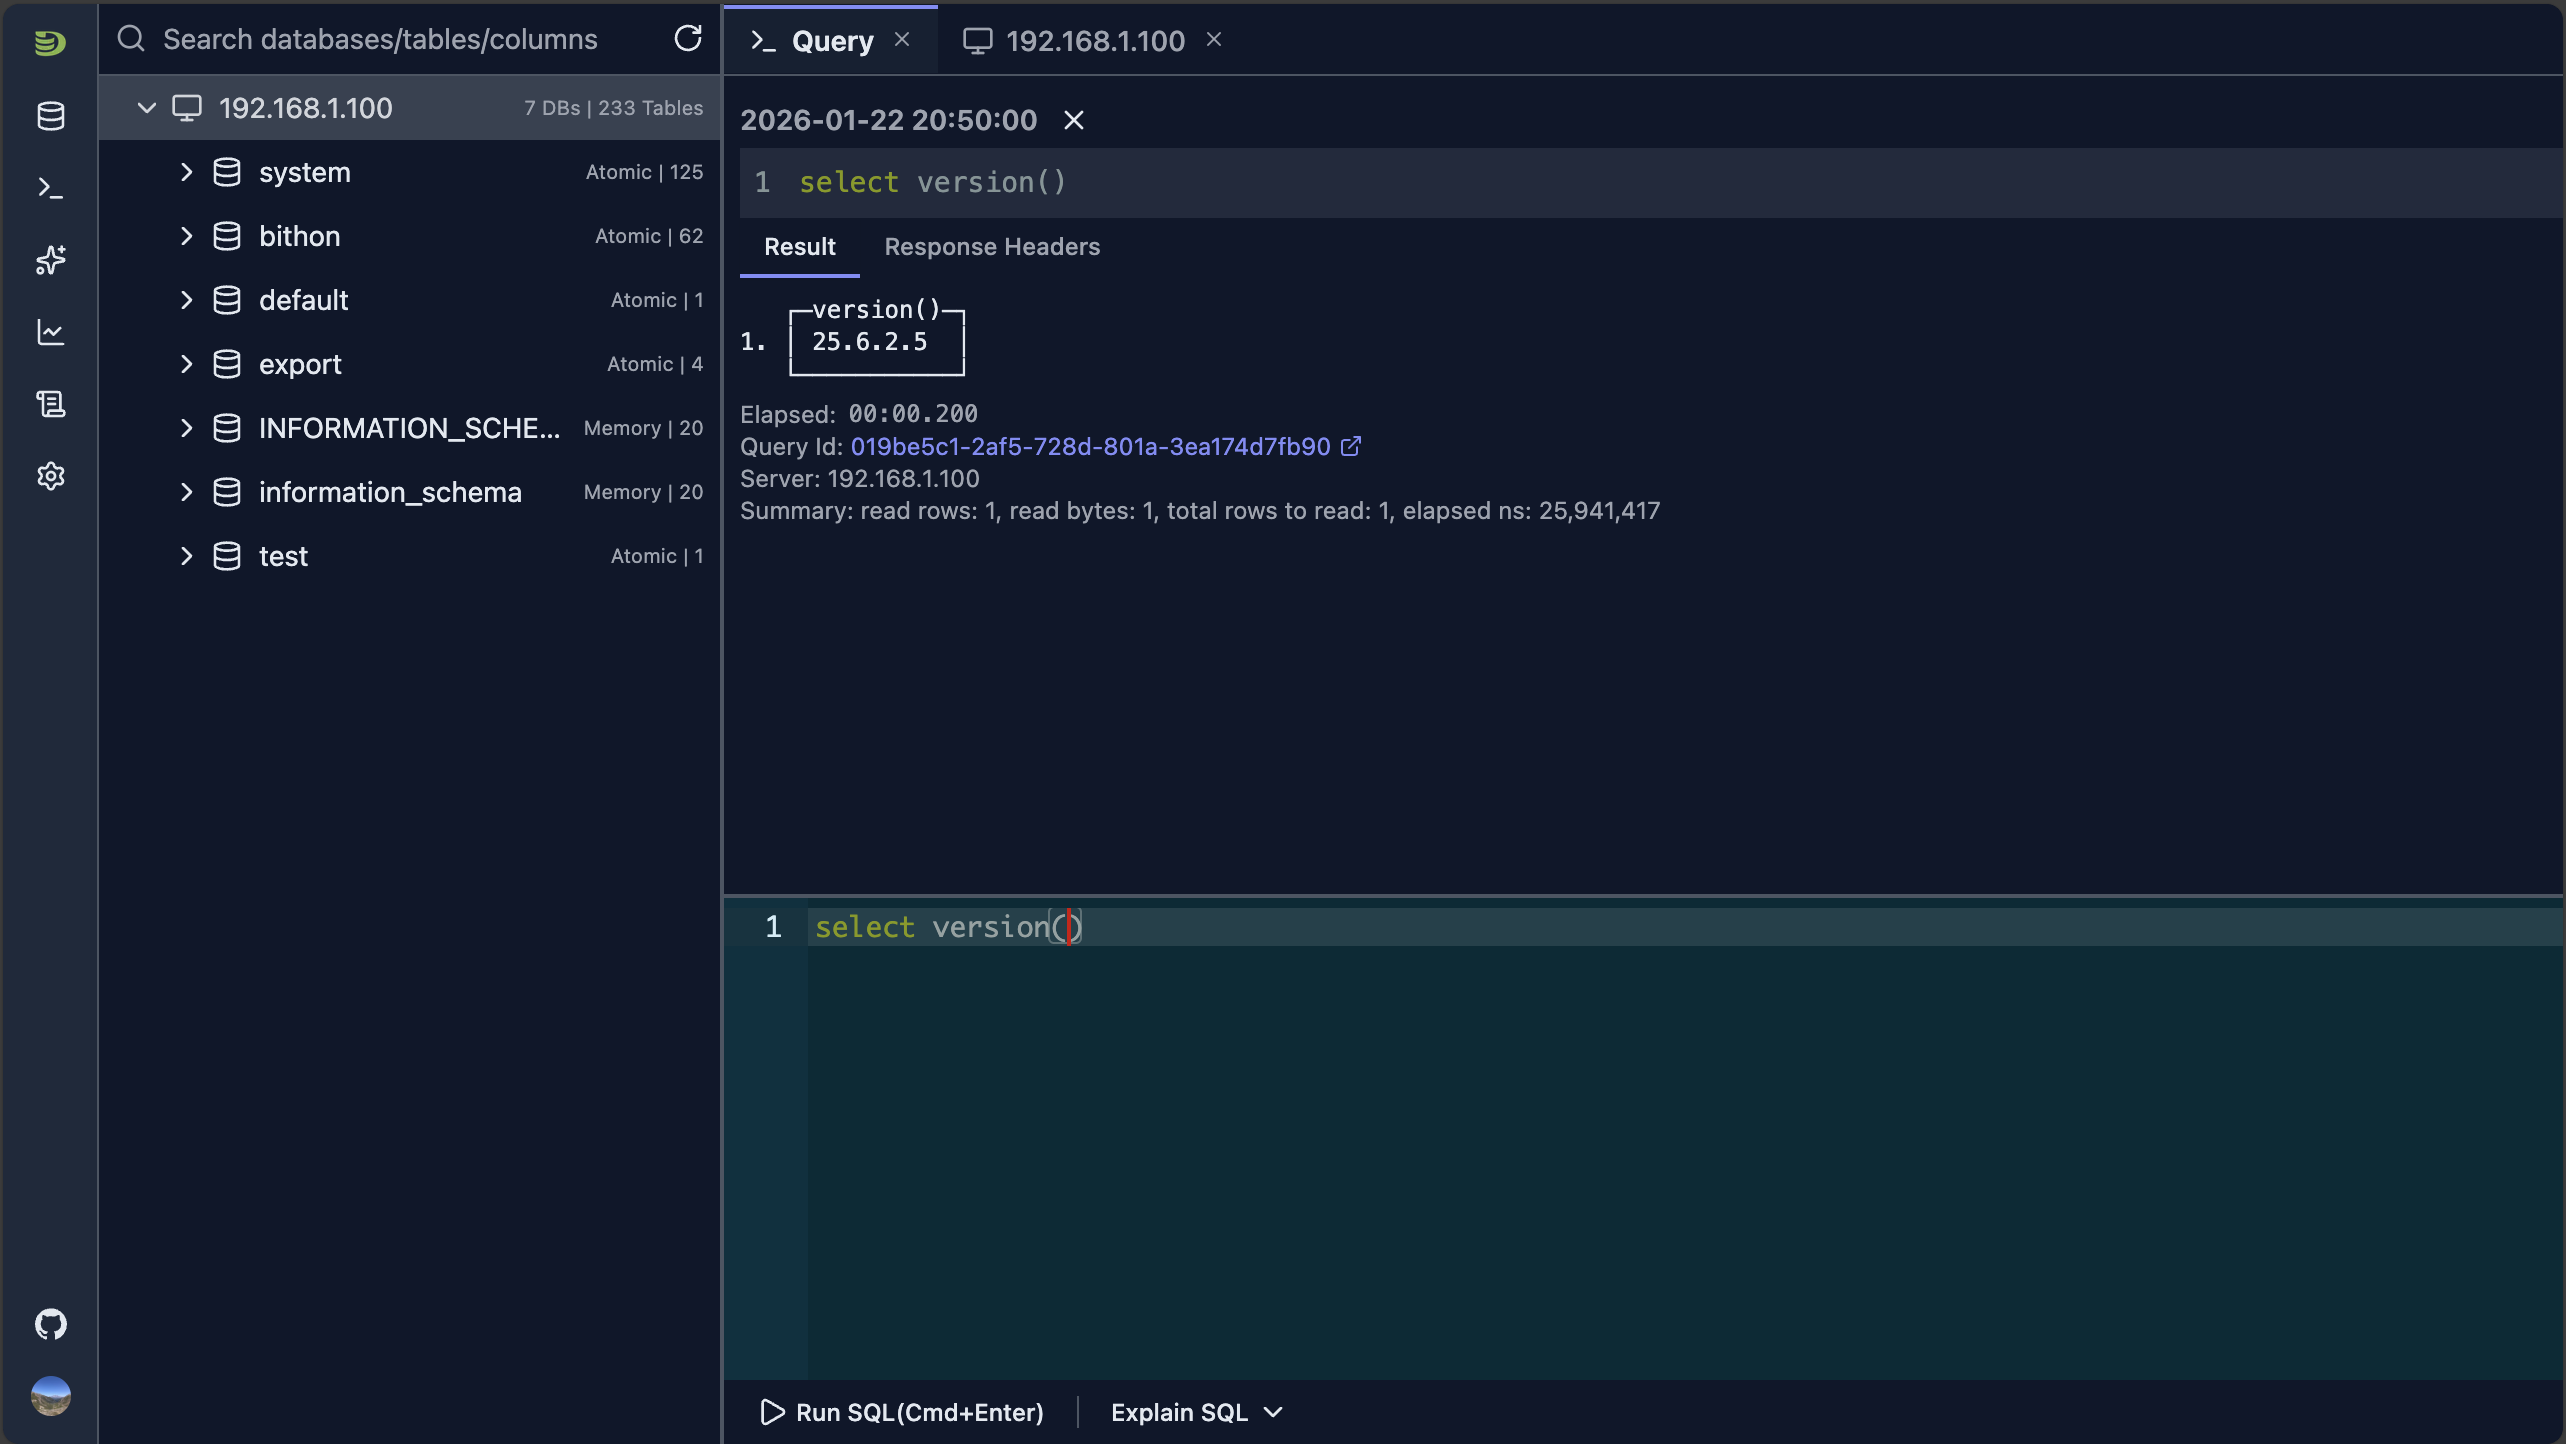Open the Query Id link 019be5c1
The height and width of the screenshot is (1444, 2566).
[1092, 447]
